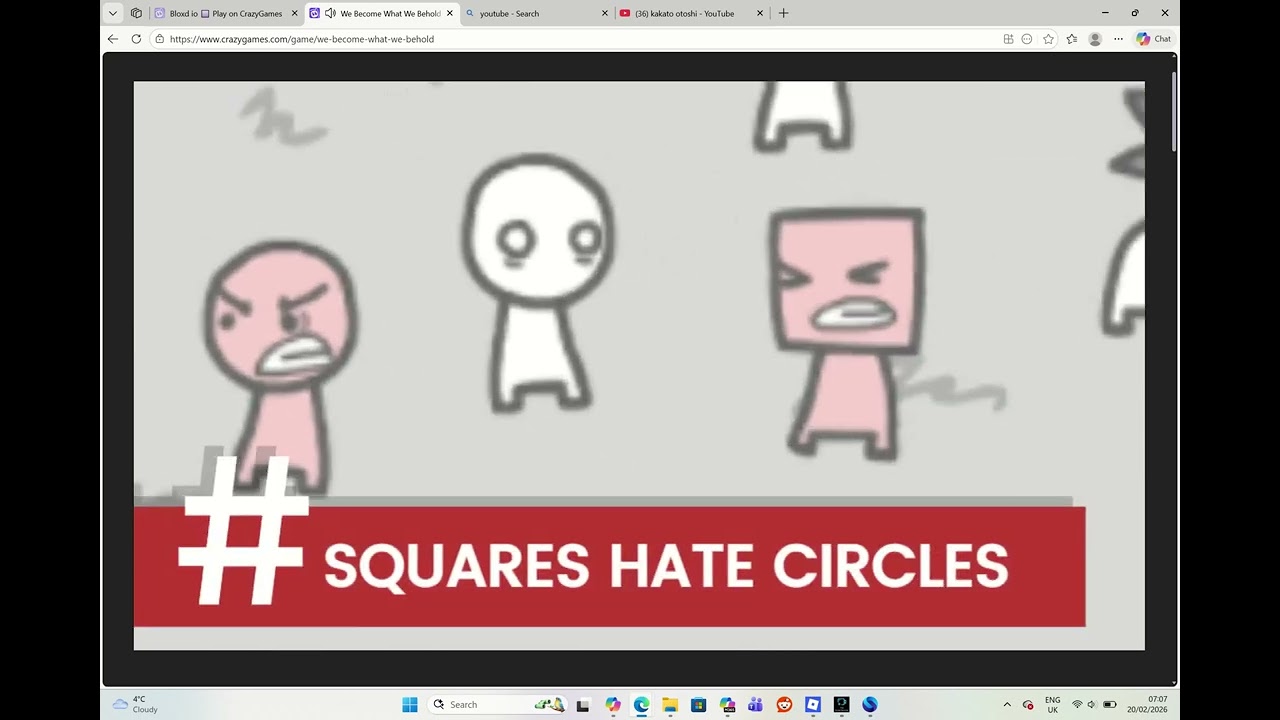
Task: Open Reddit app from the taskbar
Action: point(784,704)
